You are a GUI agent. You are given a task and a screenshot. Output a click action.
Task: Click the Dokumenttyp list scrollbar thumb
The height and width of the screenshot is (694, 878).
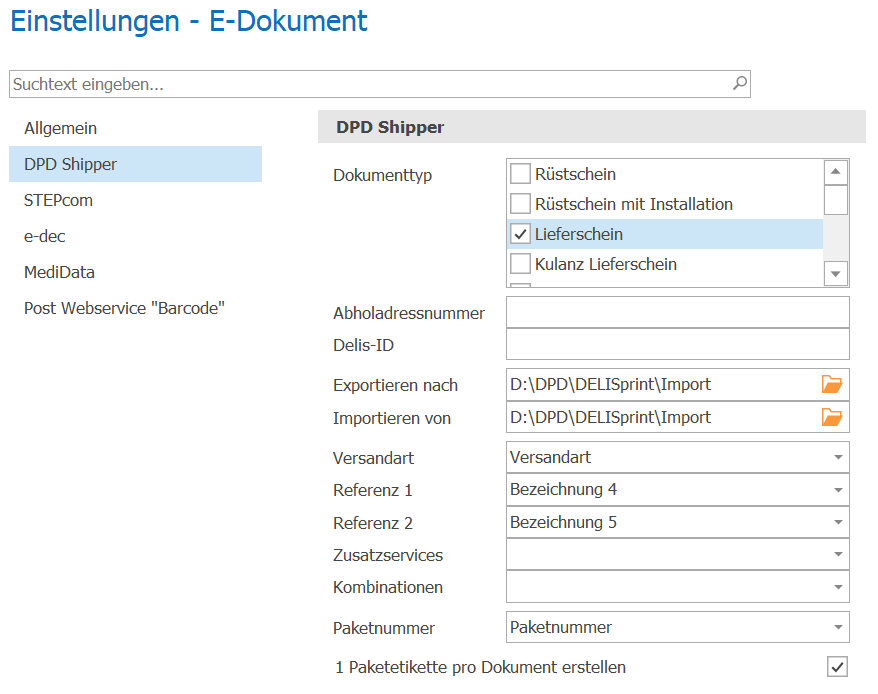pos(835,200)
